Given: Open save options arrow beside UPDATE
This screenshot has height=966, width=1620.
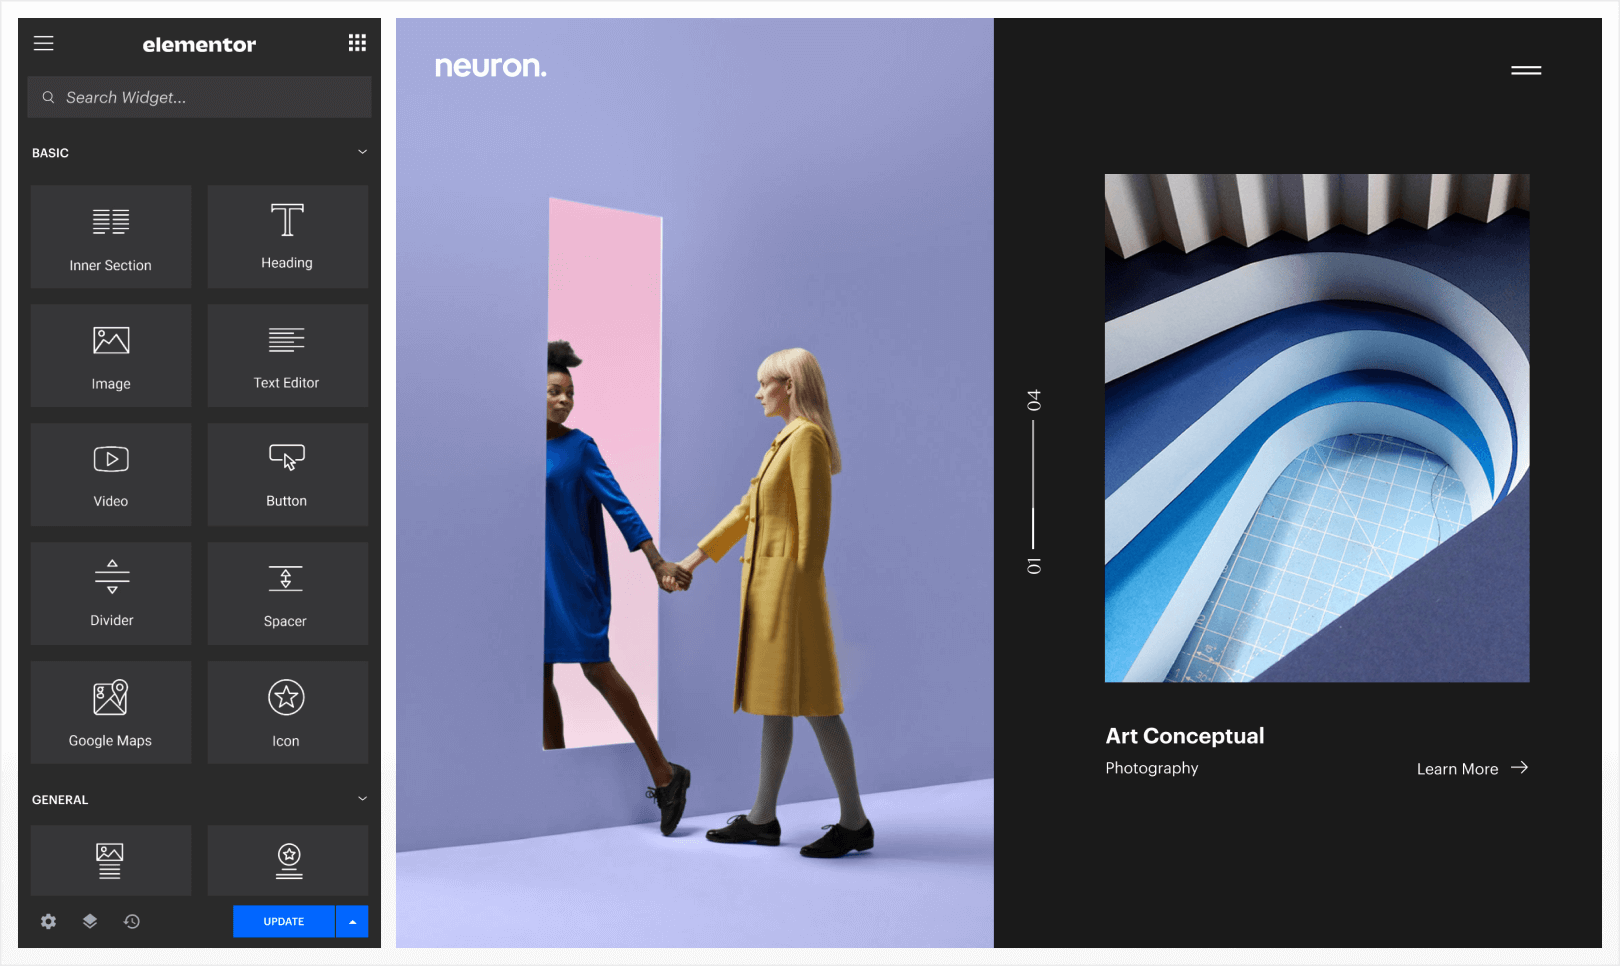Looking at the screenshot, I should [352, 921].
